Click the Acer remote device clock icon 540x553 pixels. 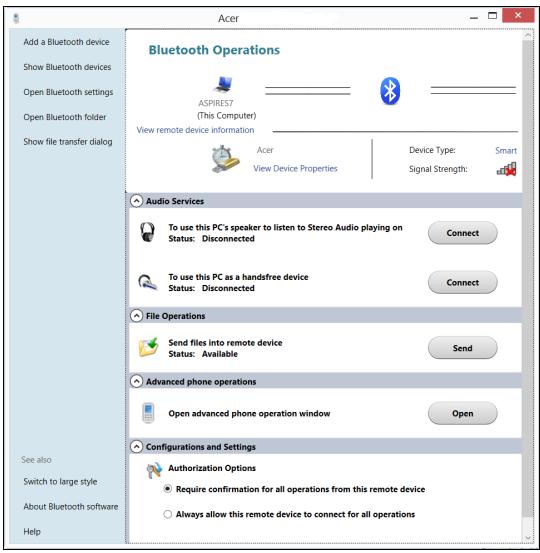click(x=225, y=159)
